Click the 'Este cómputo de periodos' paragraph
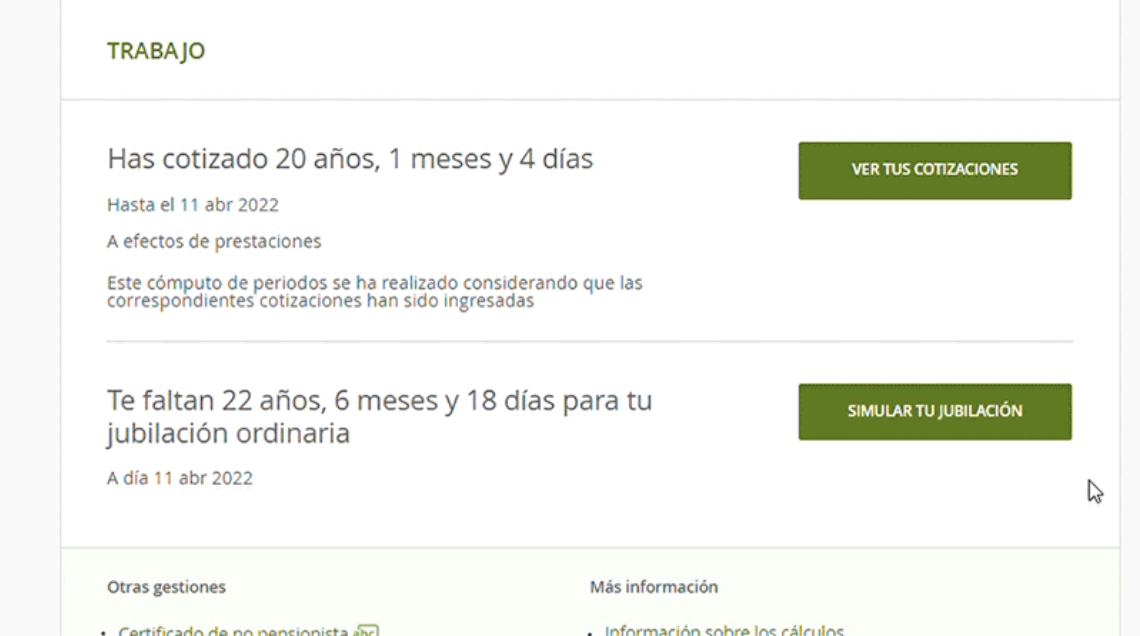This screenshot has height=636, width=1140. [x=374, y=291]
